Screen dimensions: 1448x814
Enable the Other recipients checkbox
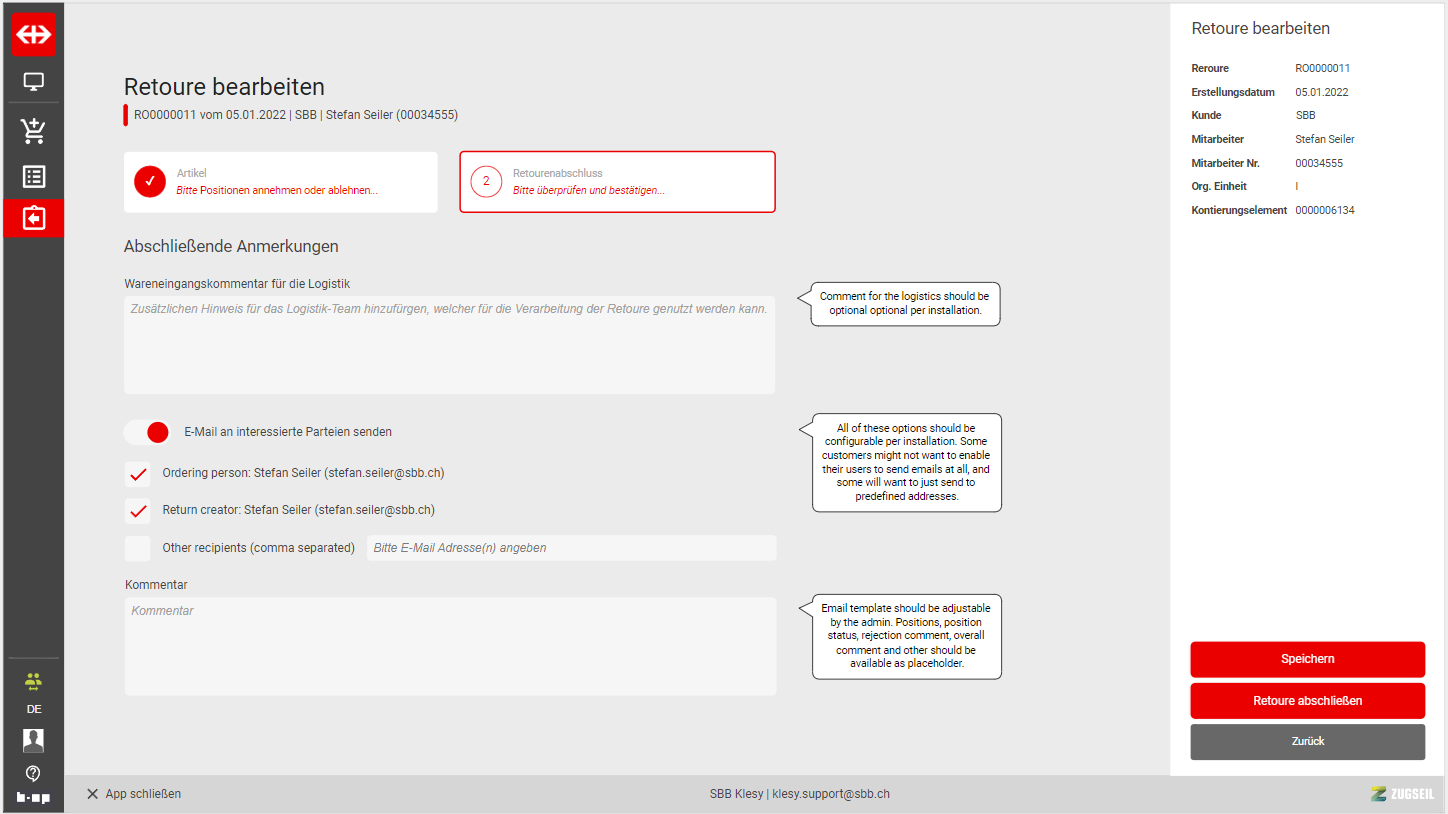coord(137,548)
